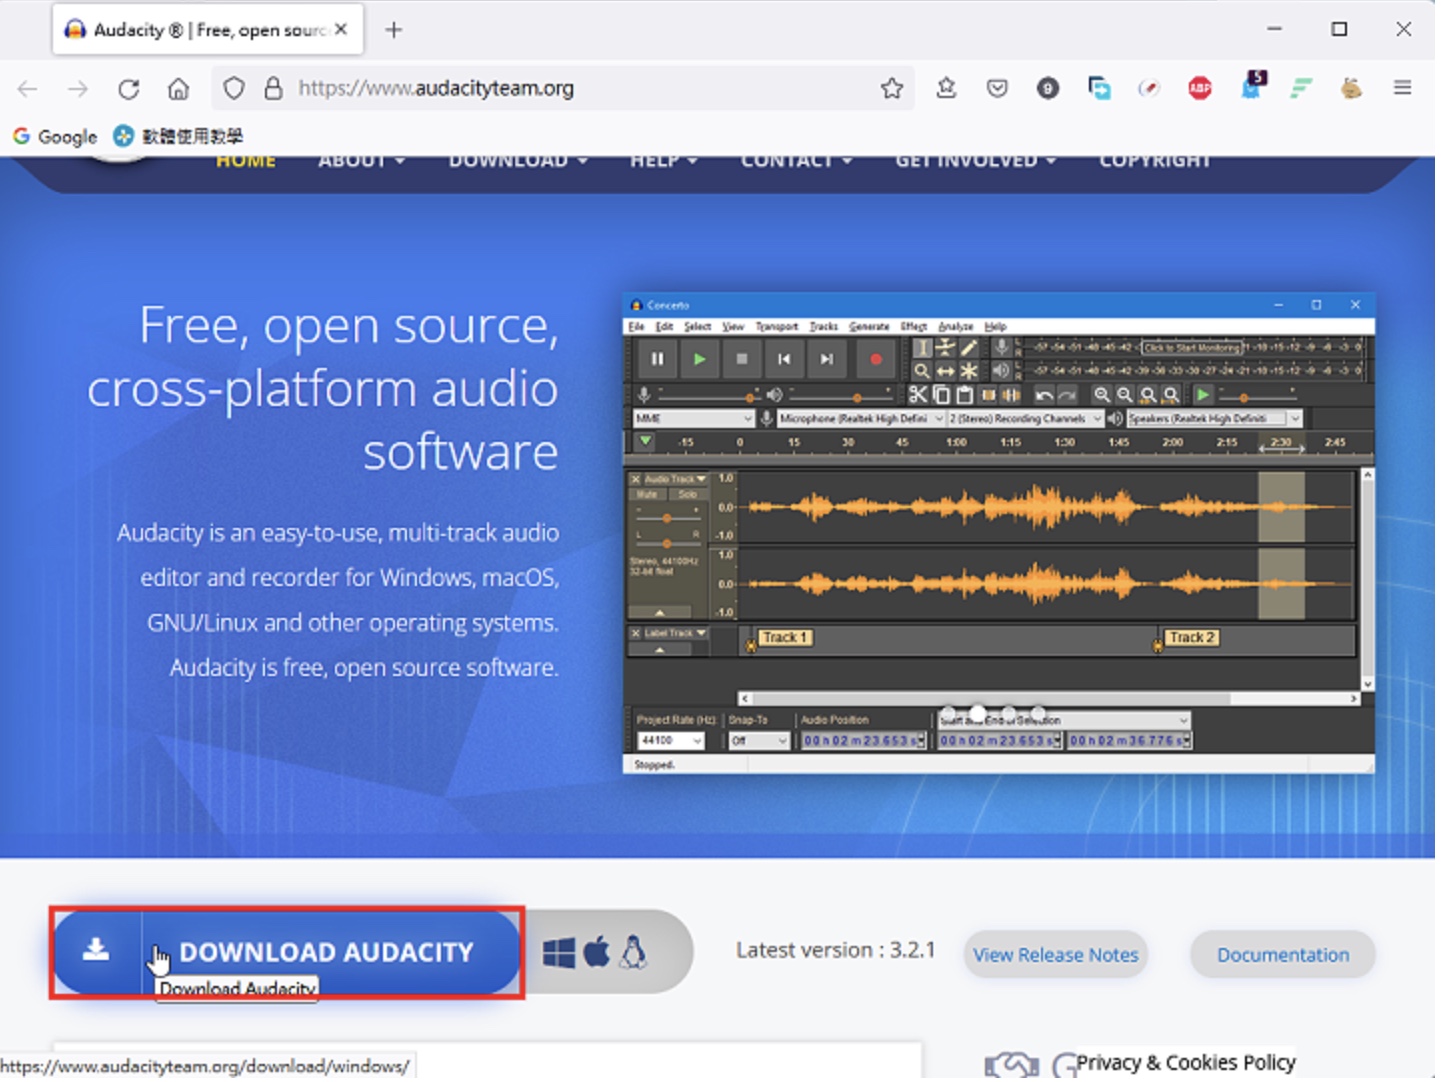The image size is (1442, 1082).
Task: Expand the GET INVOLVED navigation dropdown
Action: [975, 161]
